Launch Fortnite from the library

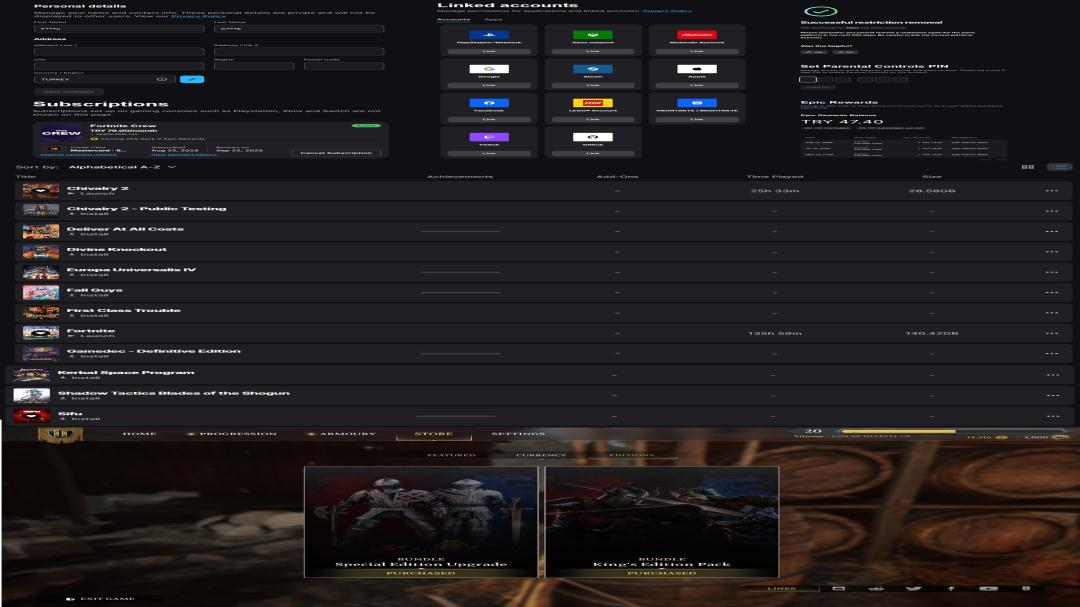[91, 336]
